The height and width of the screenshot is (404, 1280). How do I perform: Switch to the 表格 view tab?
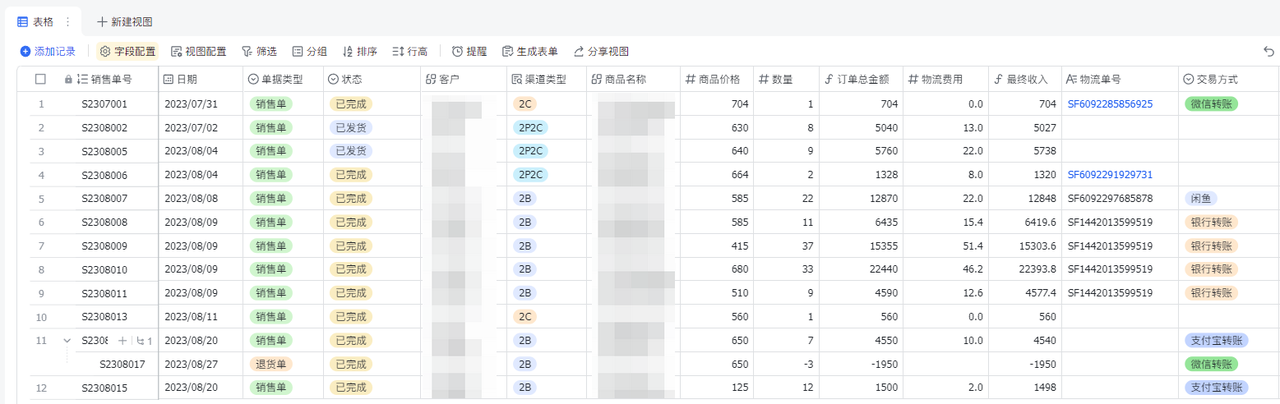tap(36, 21)
